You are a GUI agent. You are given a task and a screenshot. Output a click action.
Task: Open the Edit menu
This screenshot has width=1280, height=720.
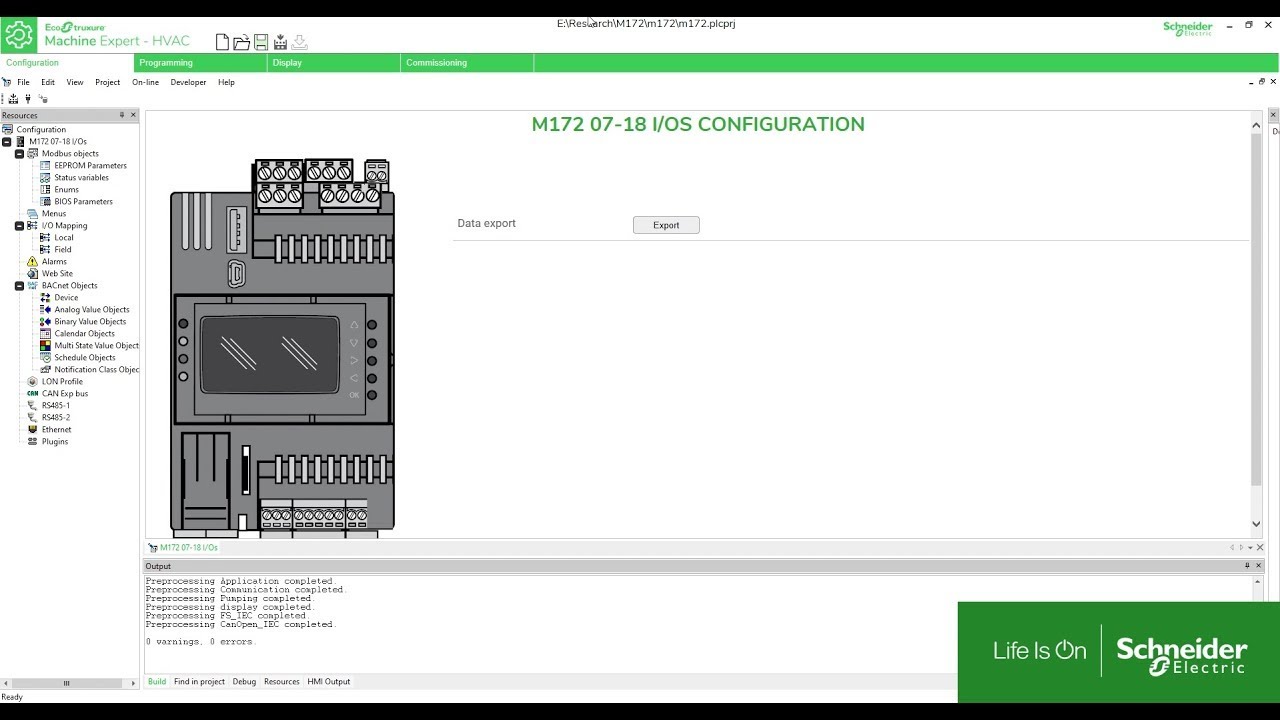tap(48, 83)
